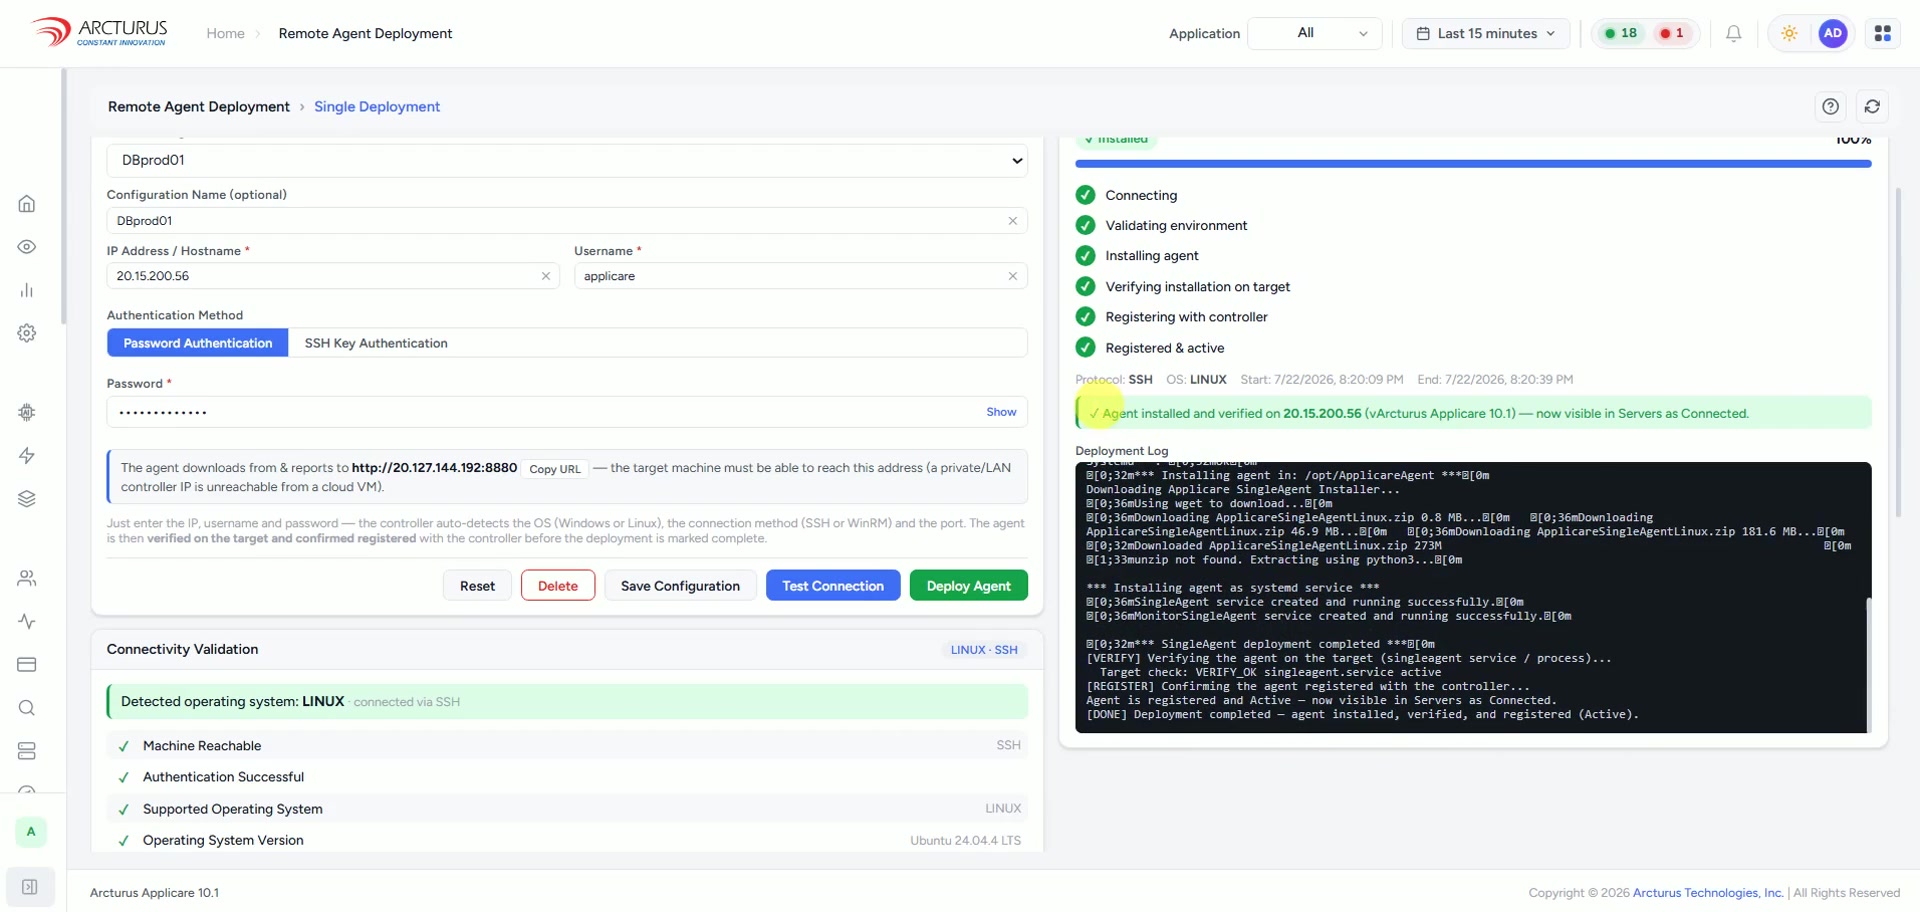1920x912 pixels.
Task: Copy the controller URL
Action: [555, 469]
